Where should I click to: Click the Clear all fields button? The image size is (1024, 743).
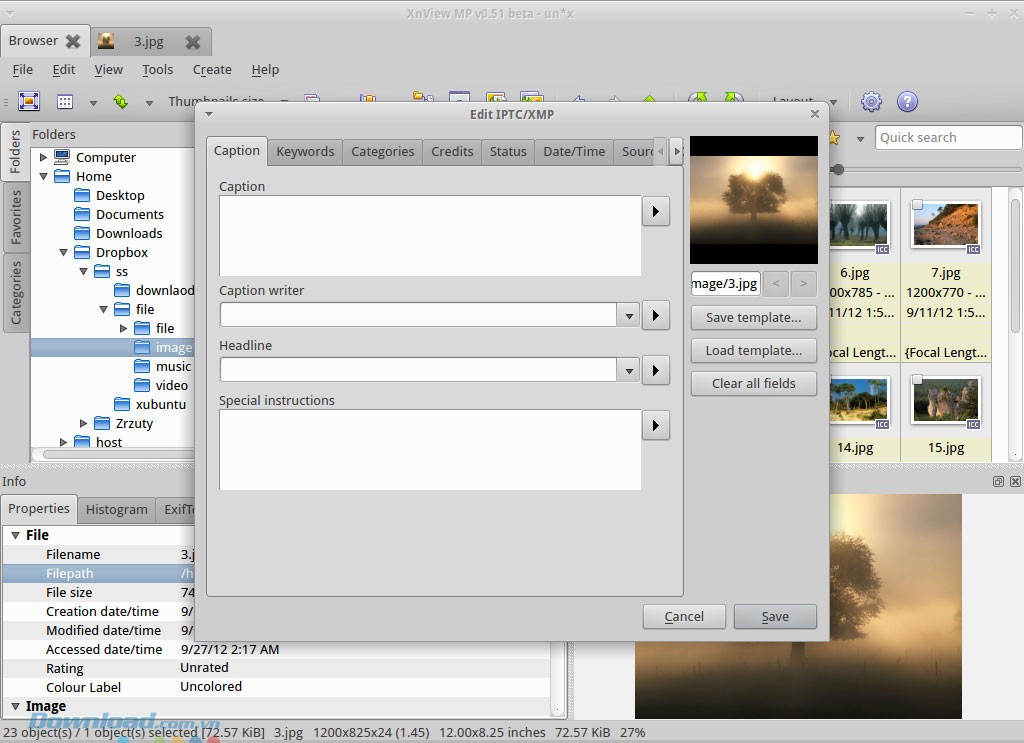click(x=753, y=383)
